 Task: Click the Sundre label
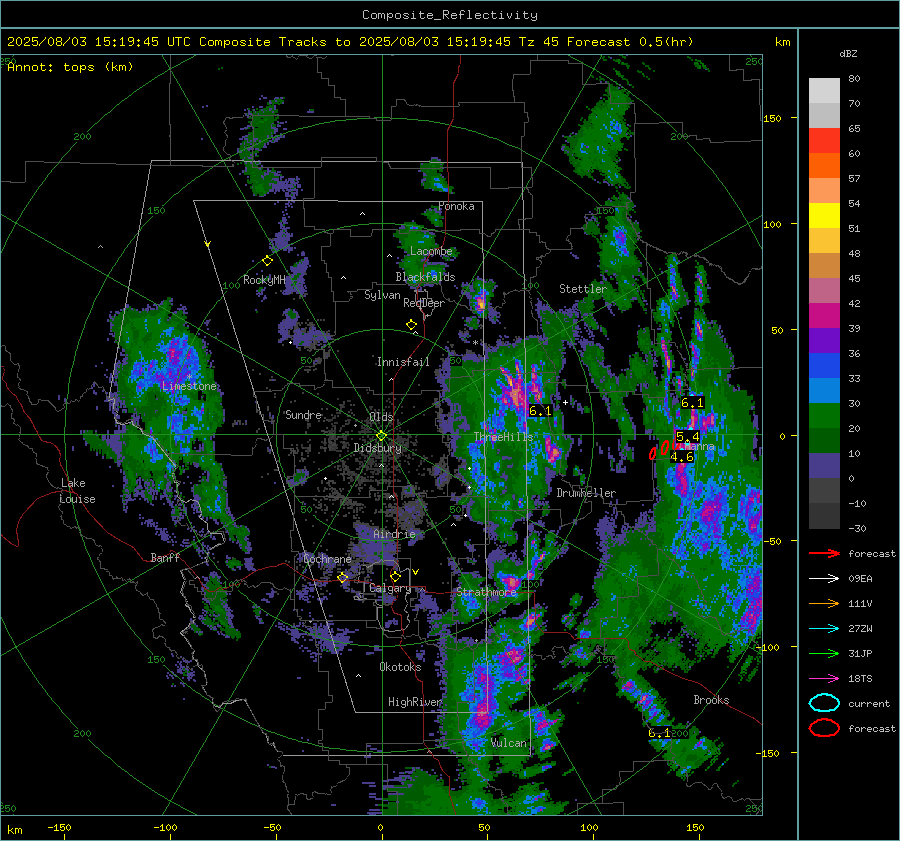(303, 414)
